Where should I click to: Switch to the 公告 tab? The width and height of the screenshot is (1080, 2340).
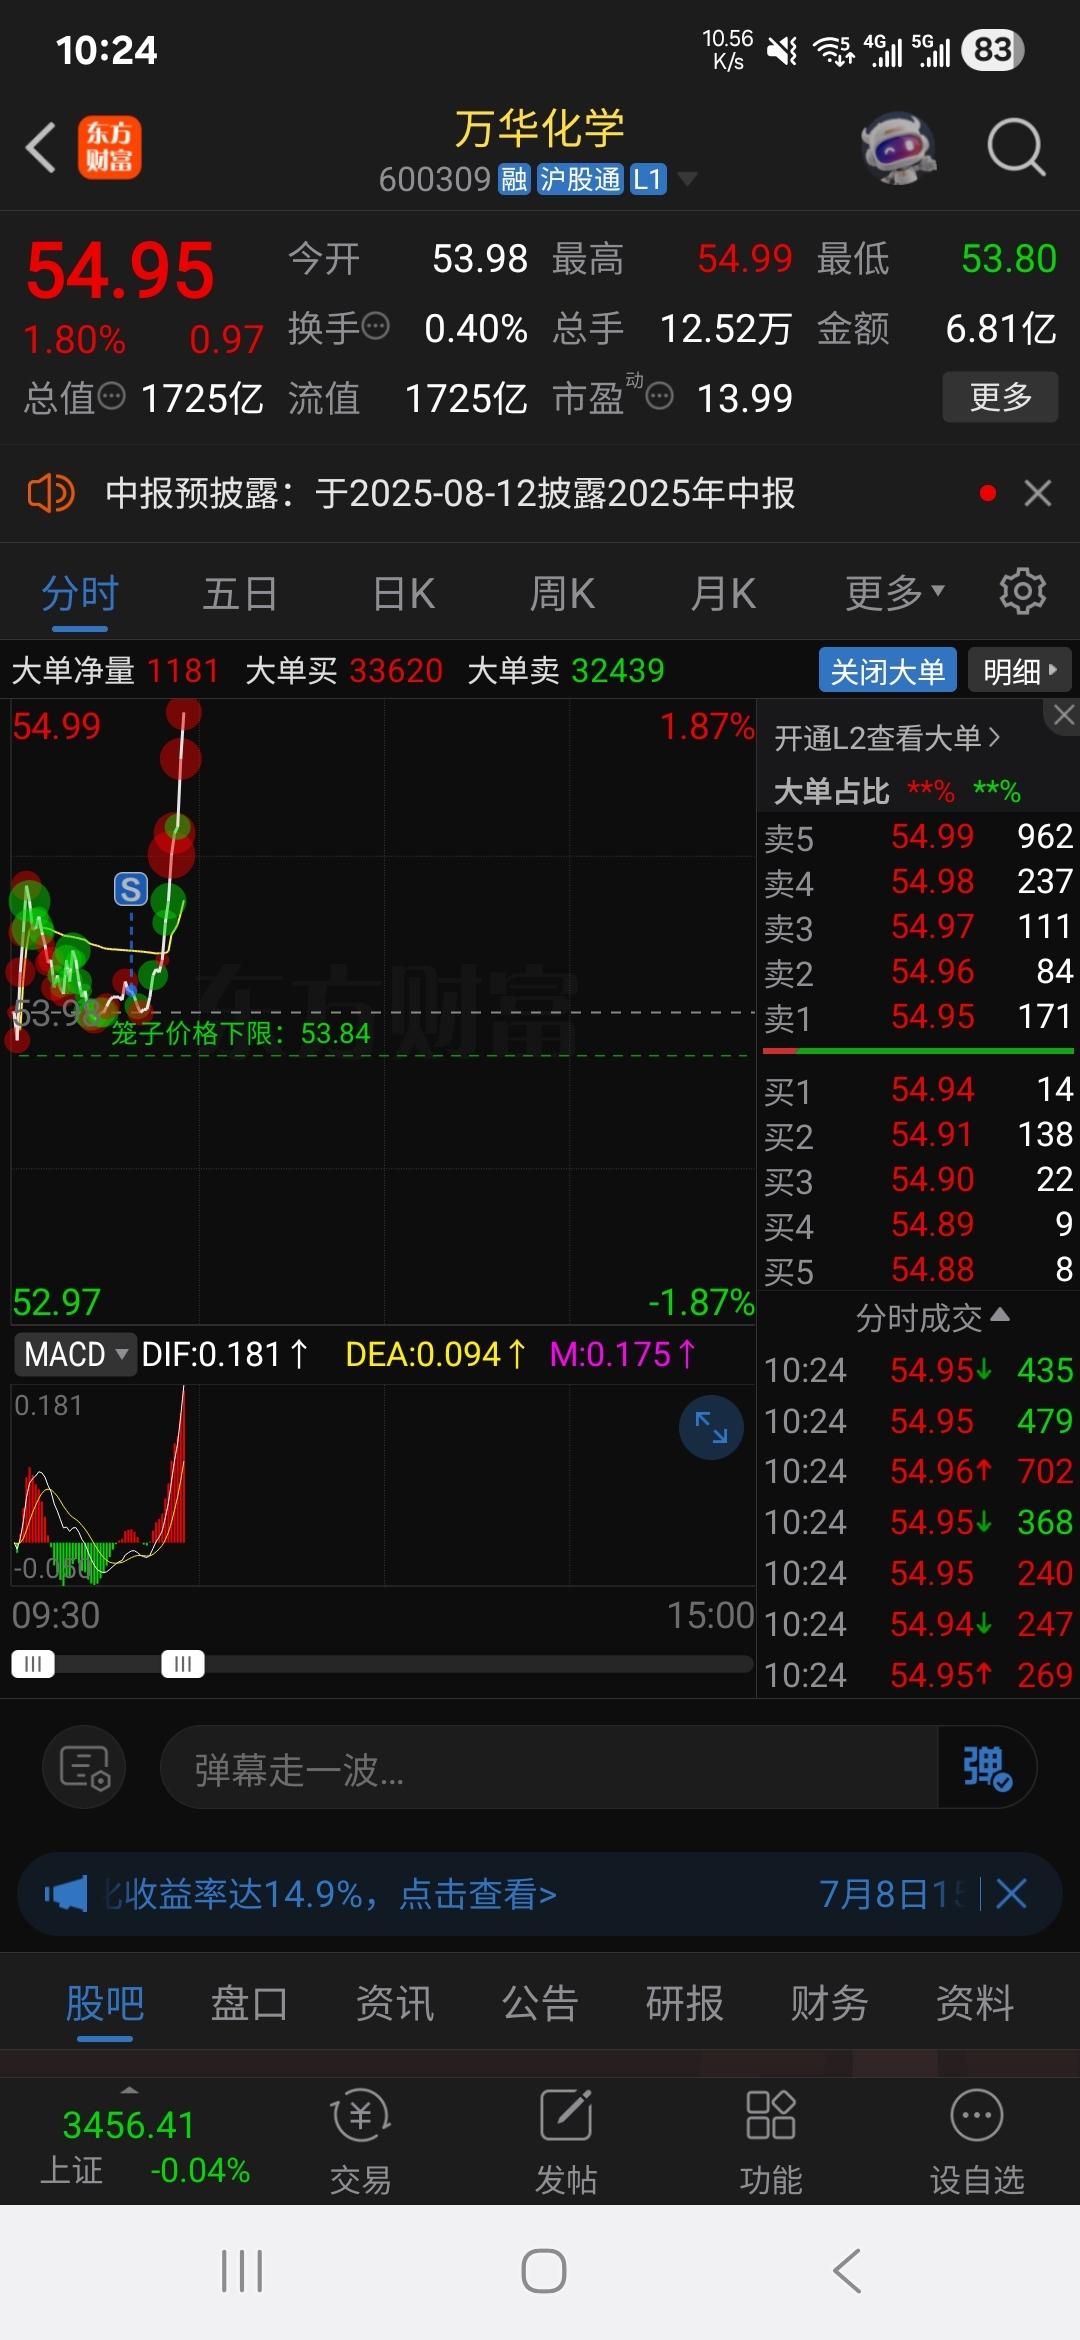pyautogui.click(x=540, y=2003)
